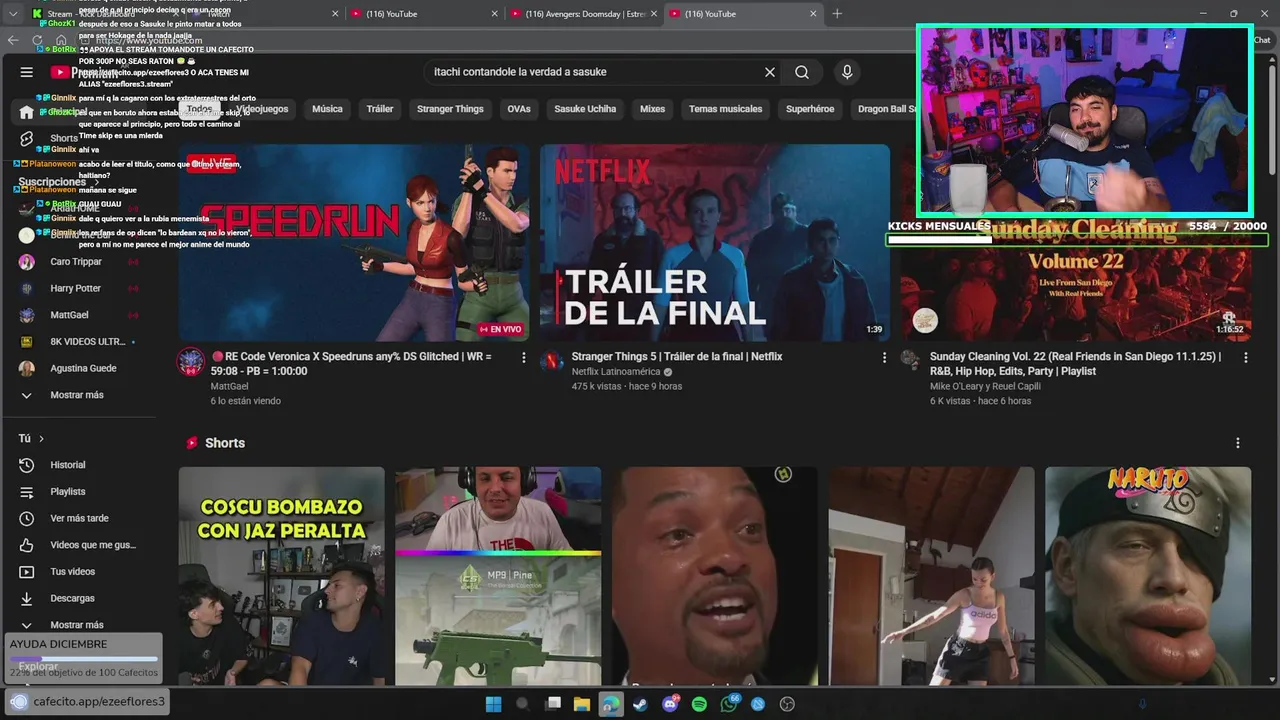Open the Tú section chevron

[41, 439]
